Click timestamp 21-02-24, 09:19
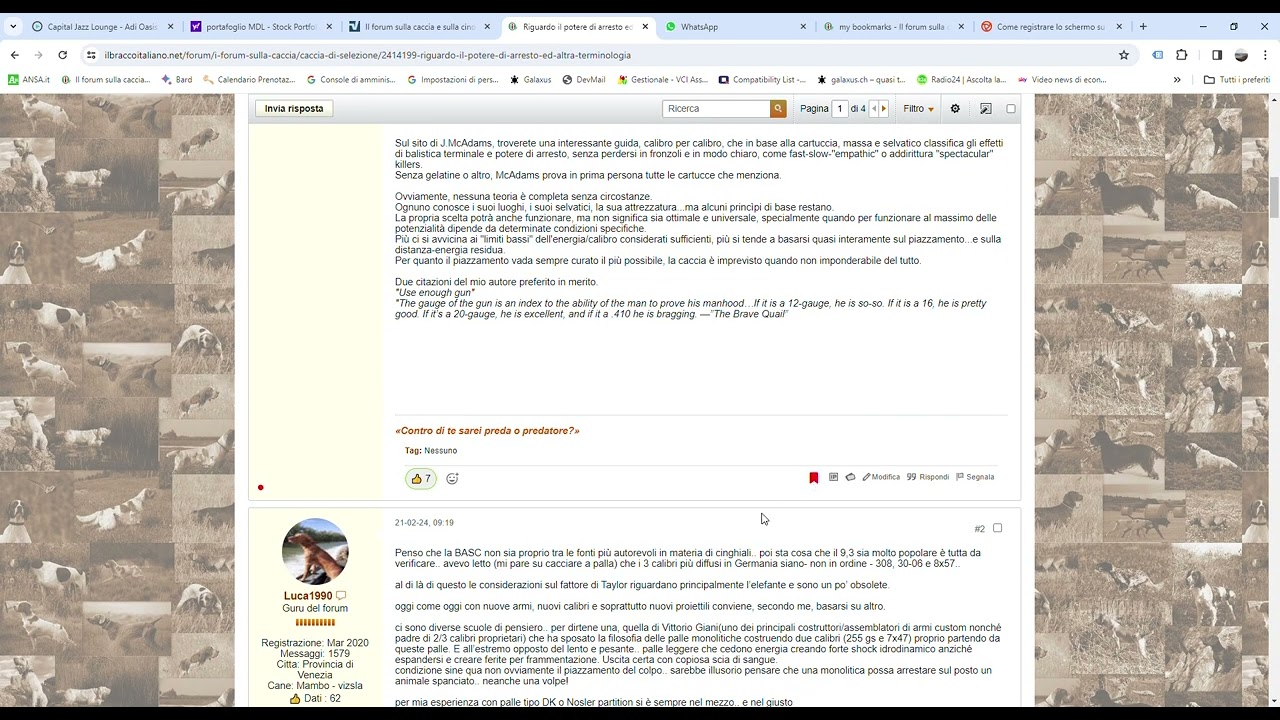This screenshot has height=720, width=1280. pyautogui.click(x=424, y=522)
